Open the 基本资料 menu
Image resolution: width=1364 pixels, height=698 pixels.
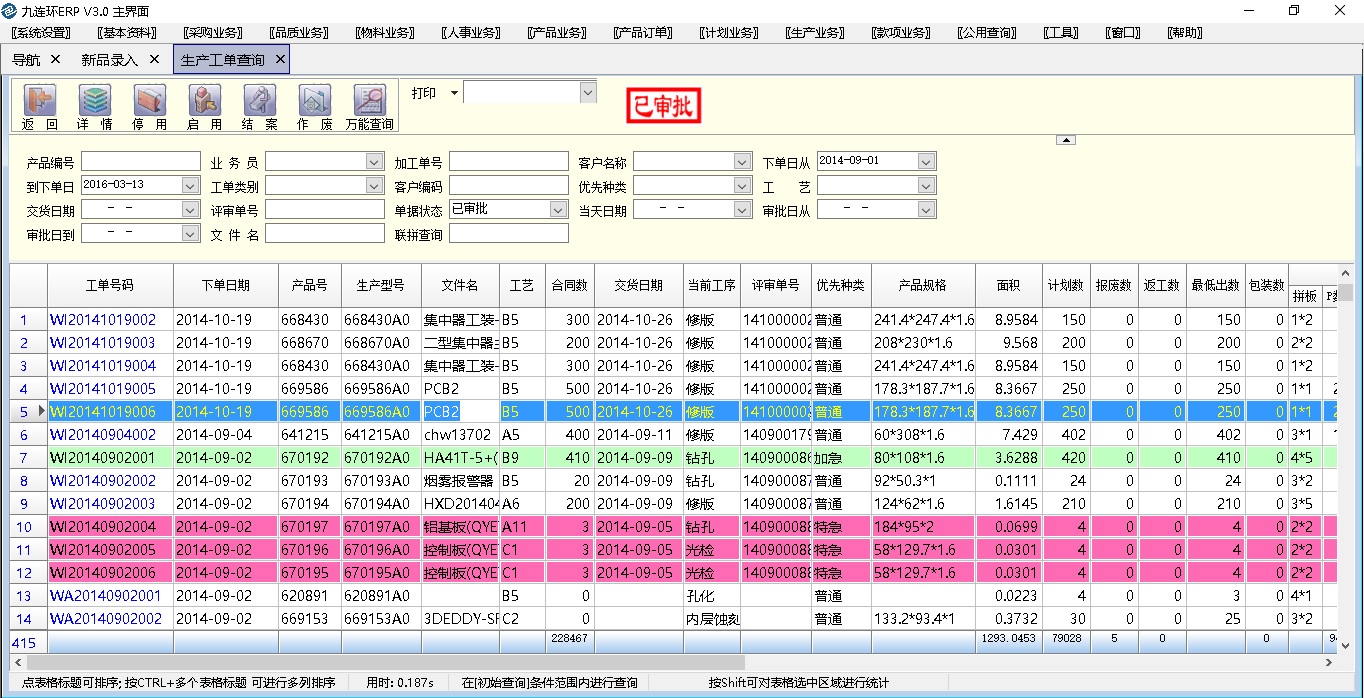point(127,33)
